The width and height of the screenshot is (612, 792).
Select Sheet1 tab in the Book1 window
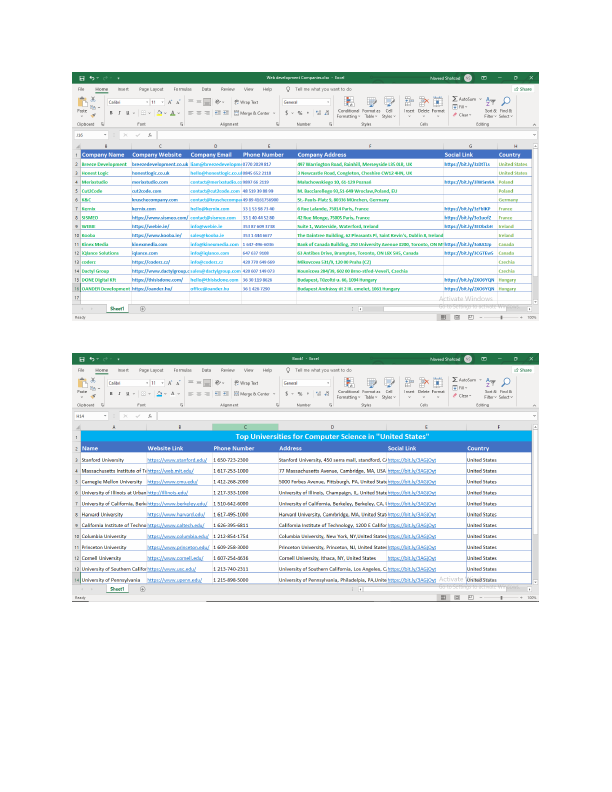click(x=117, y=589)
